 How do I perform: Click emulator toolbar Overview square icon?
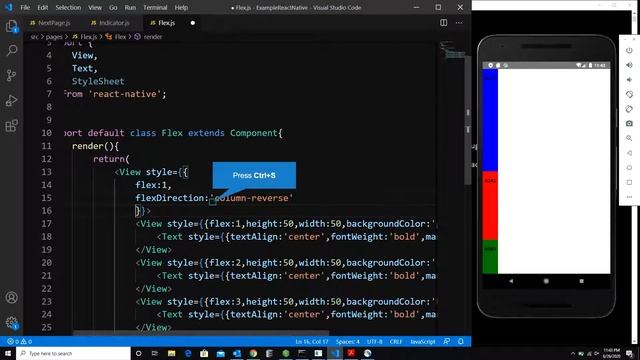coord(629,182)
